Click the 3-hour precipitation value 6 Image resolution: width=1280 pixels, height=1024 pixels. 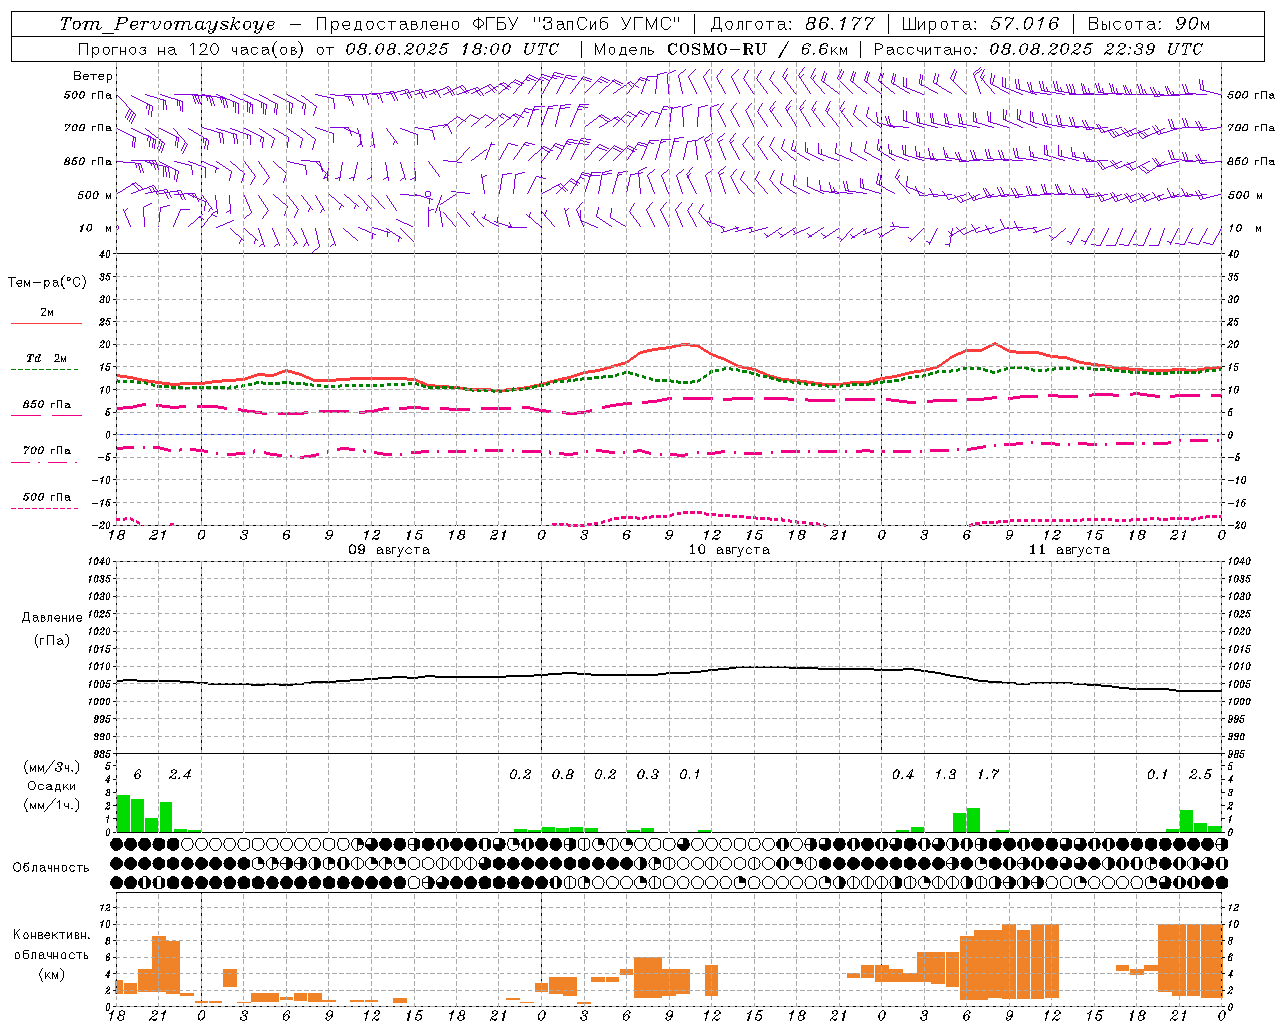137,775
